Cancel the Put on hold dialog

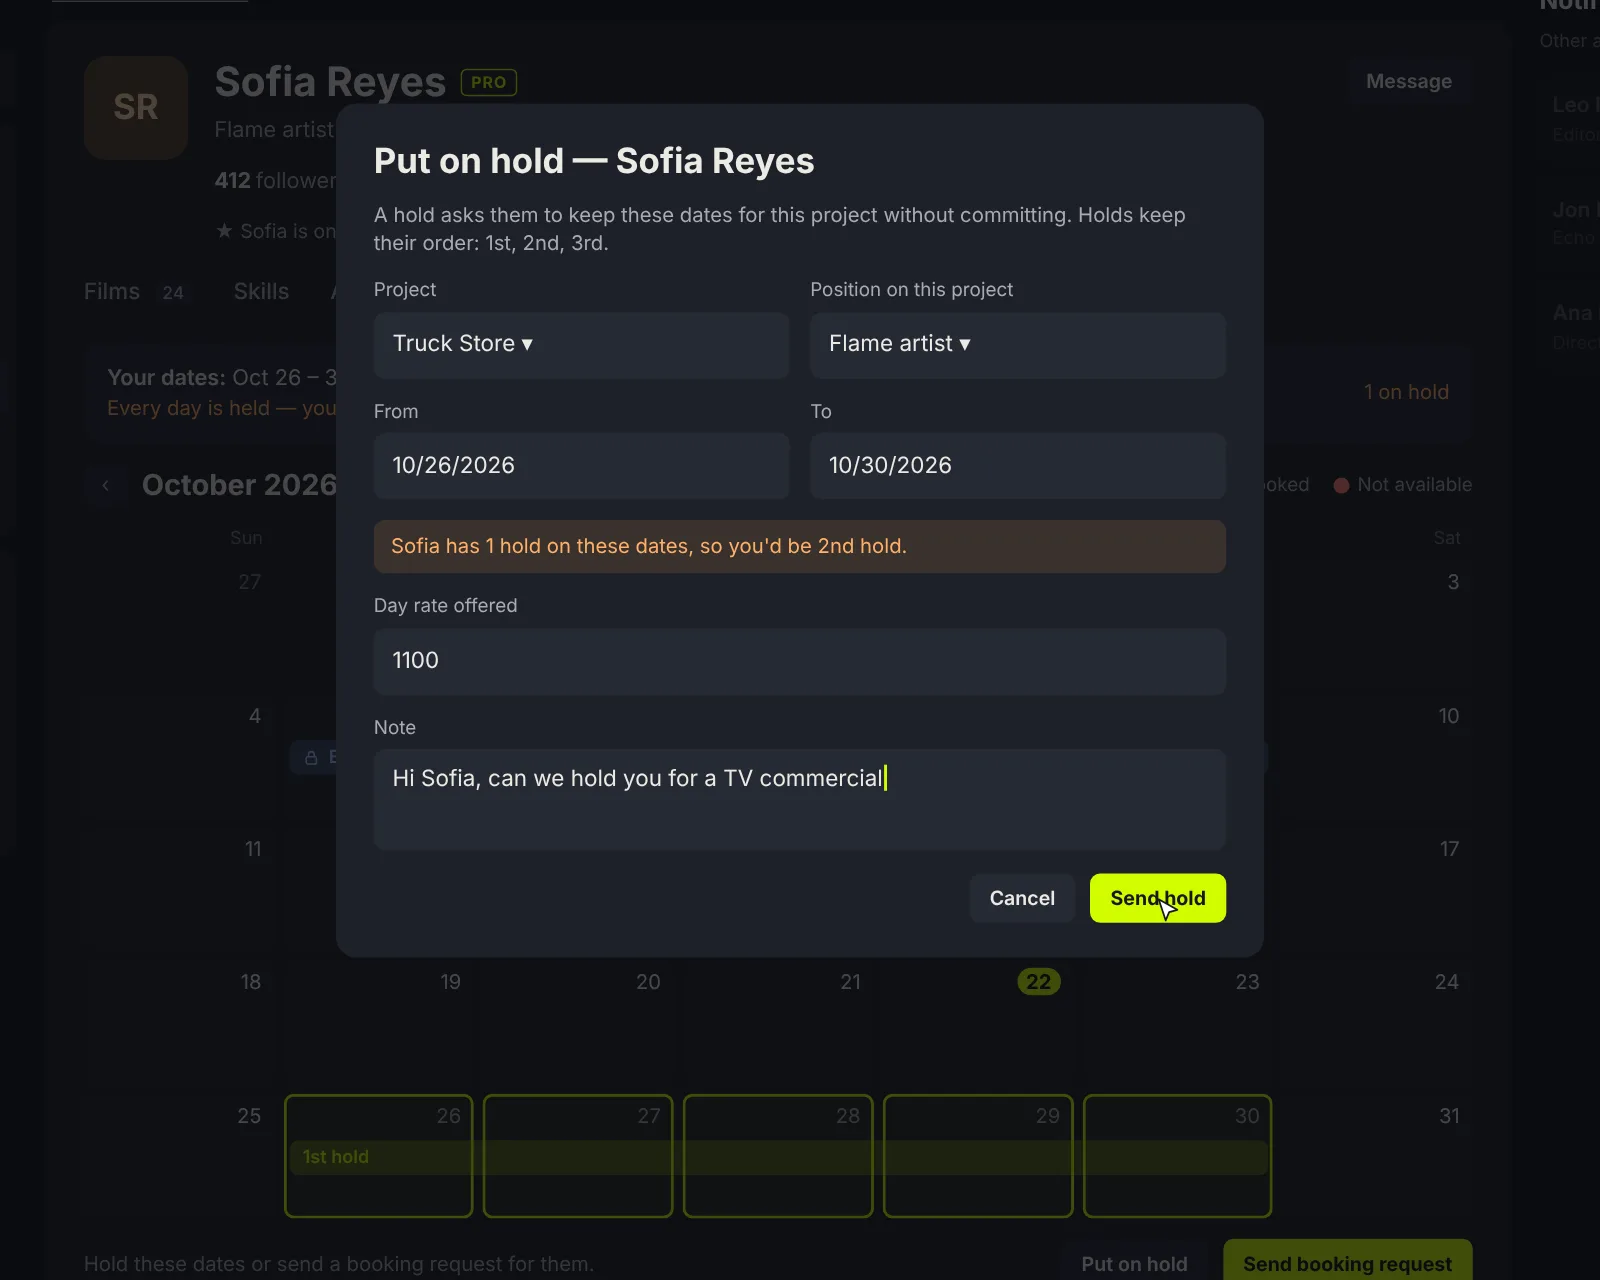point(1022,898)
